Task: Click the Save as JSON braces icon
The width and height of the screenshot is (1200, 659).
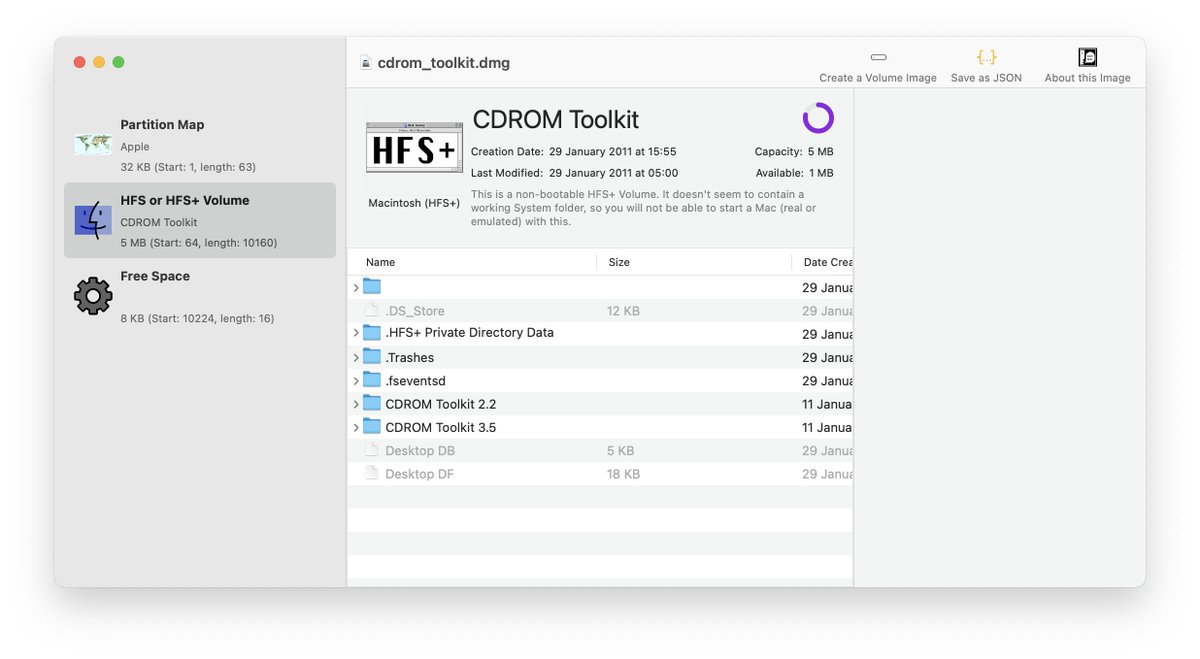Action: coord(986,57)
